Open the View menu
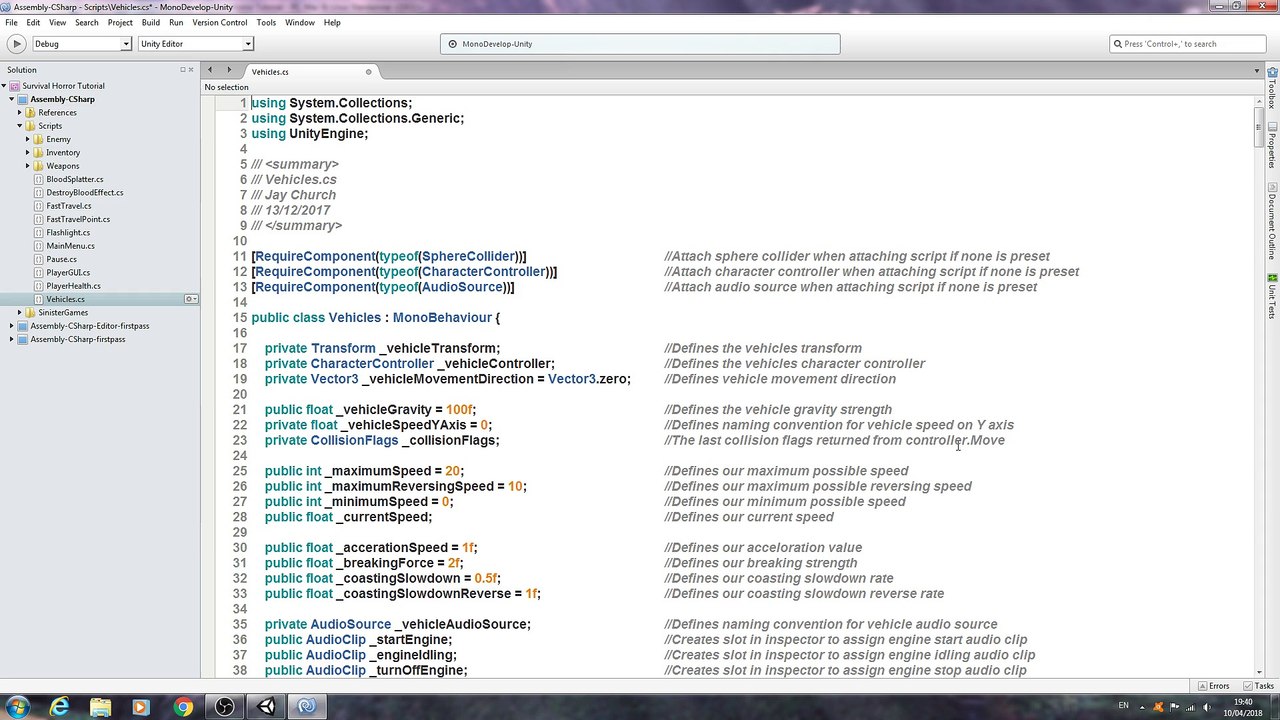Viewport: 1280px width, 720px height. tap(57, 22)
